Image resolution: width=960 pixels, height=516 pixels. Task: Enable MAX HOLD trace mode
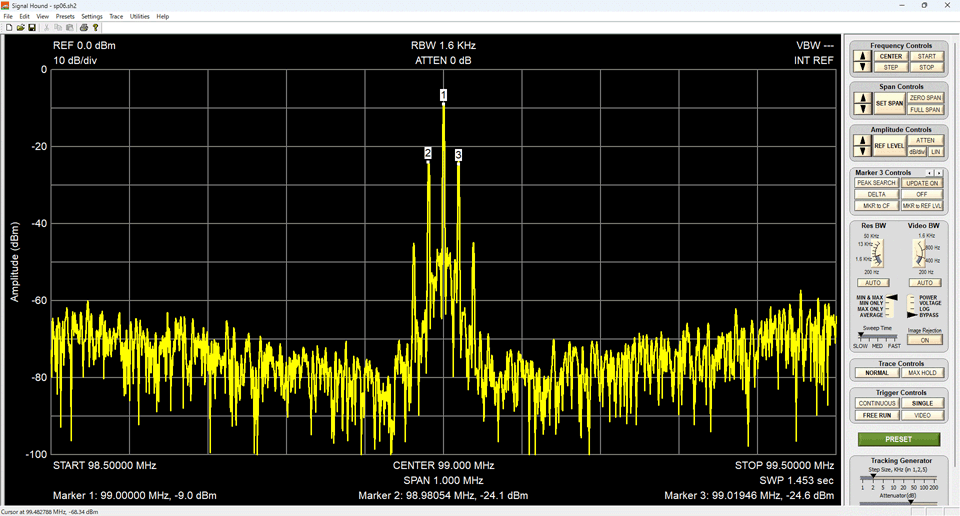[922, 373]
